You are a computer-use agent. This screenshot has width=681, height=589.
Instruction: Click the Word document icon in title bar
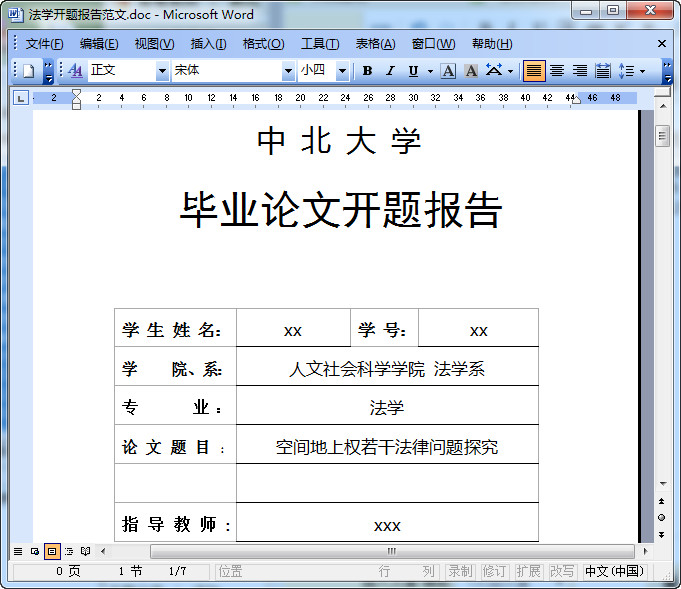(x=16, y=14)
